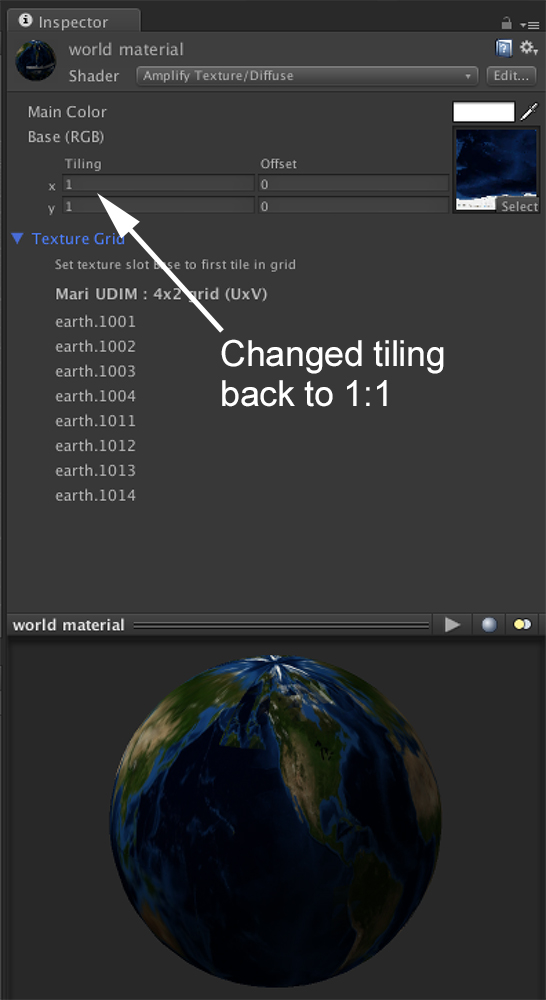The image size is (546, 1000).
Task: Open the Shader dropdown Amplify Texture/Diffuse
Action: click(307, 76)
